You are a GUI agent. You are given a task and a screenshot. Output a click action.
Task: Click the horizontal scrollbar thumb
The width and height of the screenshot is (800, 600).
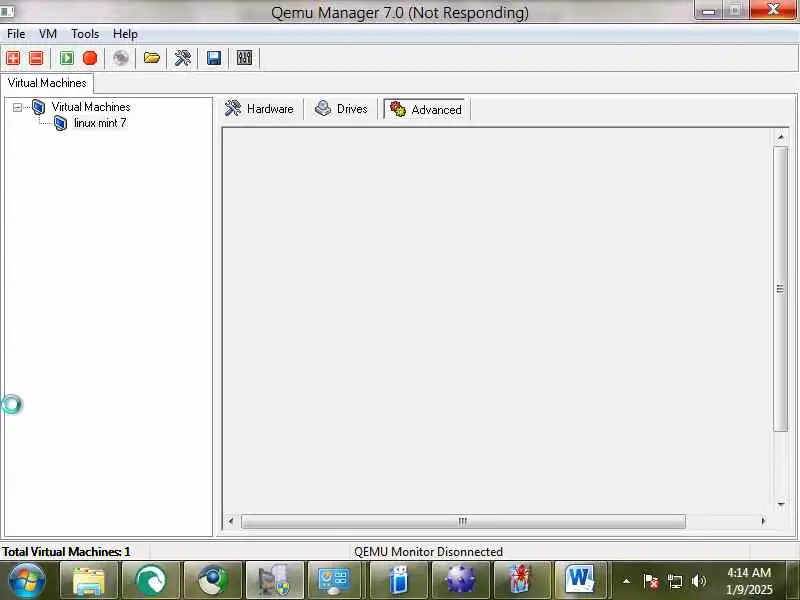tap(463, 521)
